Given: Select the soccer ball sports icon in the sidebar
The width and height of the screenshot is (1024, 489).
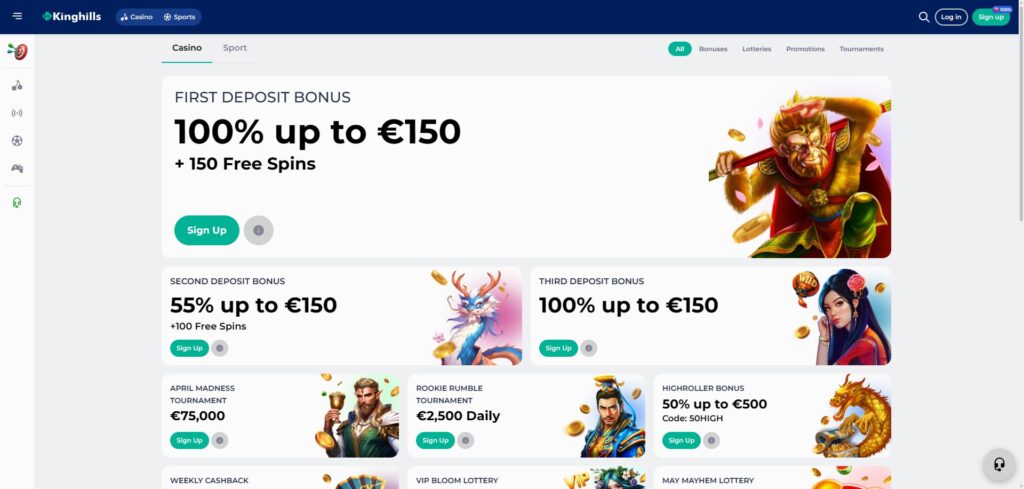Looking at the screenshot, I should click(x=17, y=140).
